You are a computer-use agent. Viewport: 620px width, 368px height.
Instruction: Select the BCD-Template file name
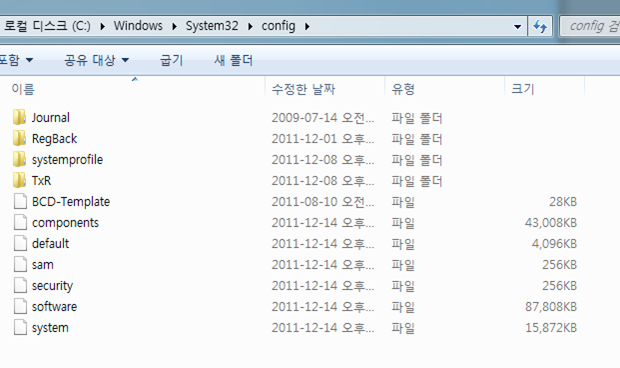(x=71, y=201)
